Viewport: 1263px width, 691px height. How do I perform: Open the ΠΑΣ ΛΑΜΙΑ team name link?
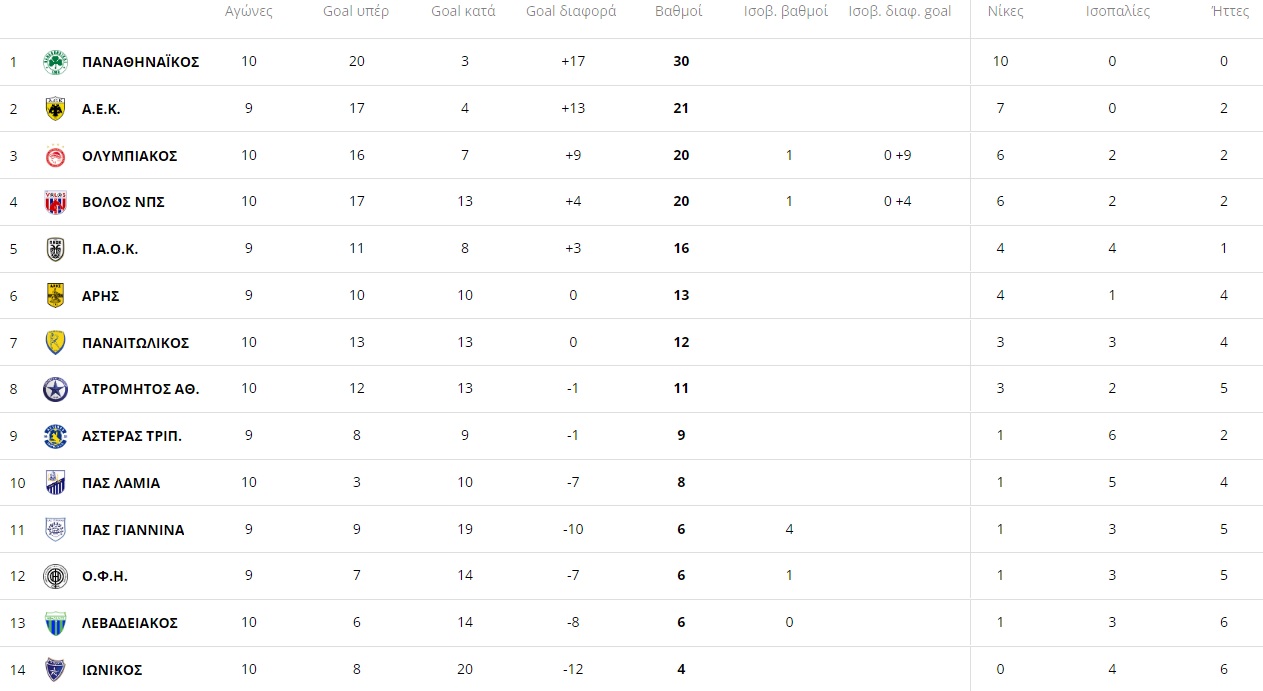point(121,483)
